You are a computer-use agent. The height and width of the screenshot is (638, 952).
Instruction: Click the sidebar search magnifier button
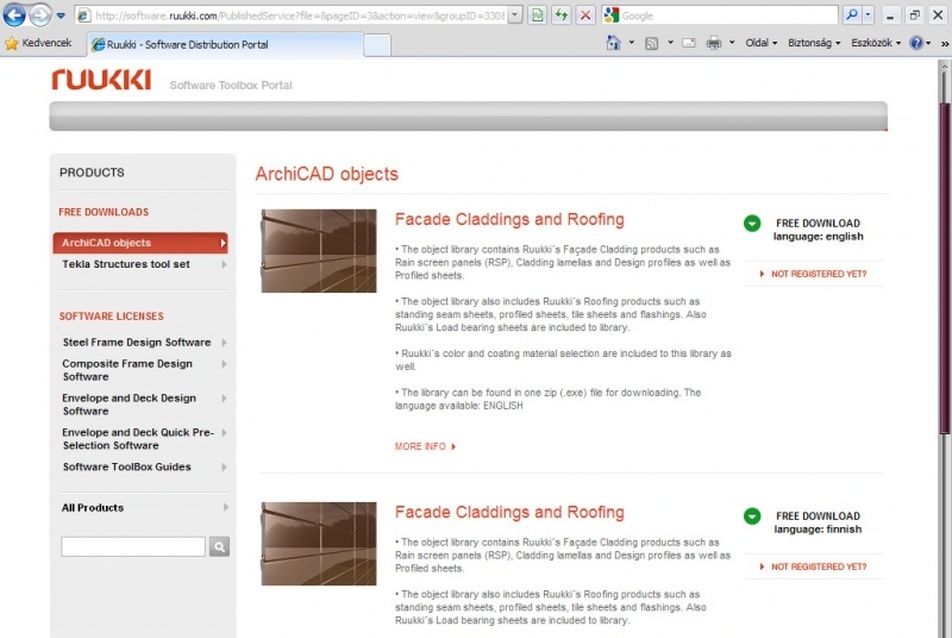tap(219, 546)
